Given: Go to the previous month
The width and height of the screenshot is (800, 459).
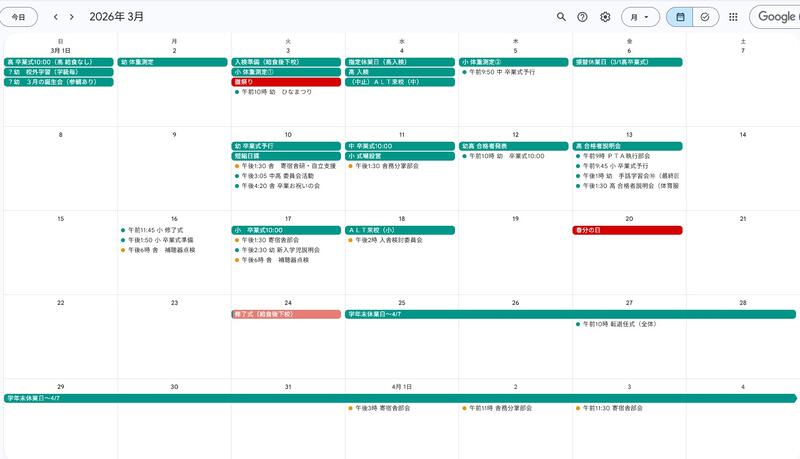Looking at the screenshot, I should [x=56, y=17].
